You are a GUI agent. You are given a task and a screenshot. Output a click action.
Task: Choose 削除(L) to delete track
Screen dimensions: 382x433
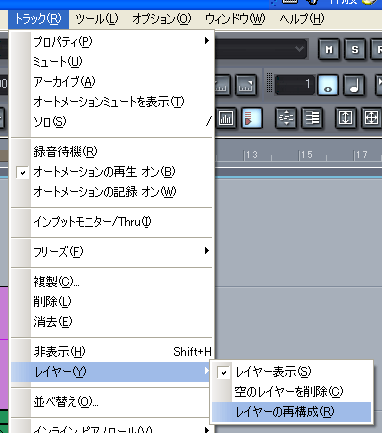(x=112, y=302)
